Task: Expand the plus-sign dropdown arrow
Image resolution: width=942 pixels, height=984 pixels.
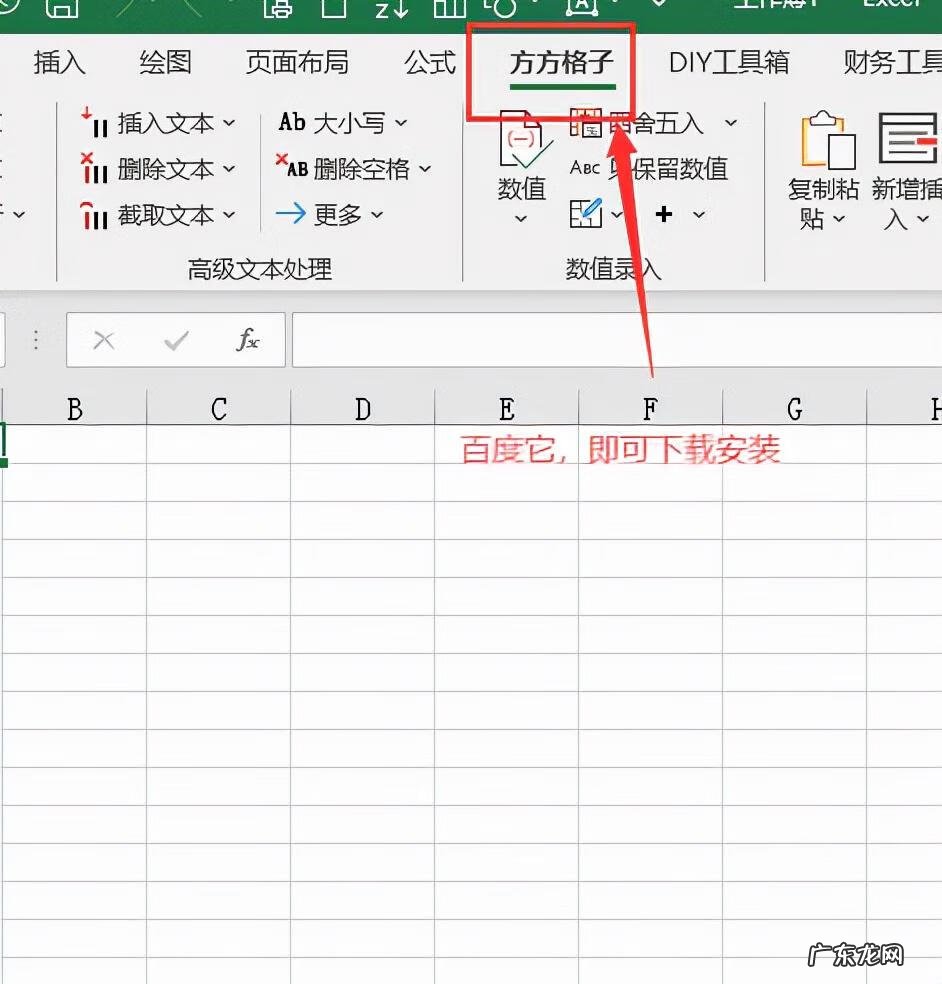Action: coord(699,215)
